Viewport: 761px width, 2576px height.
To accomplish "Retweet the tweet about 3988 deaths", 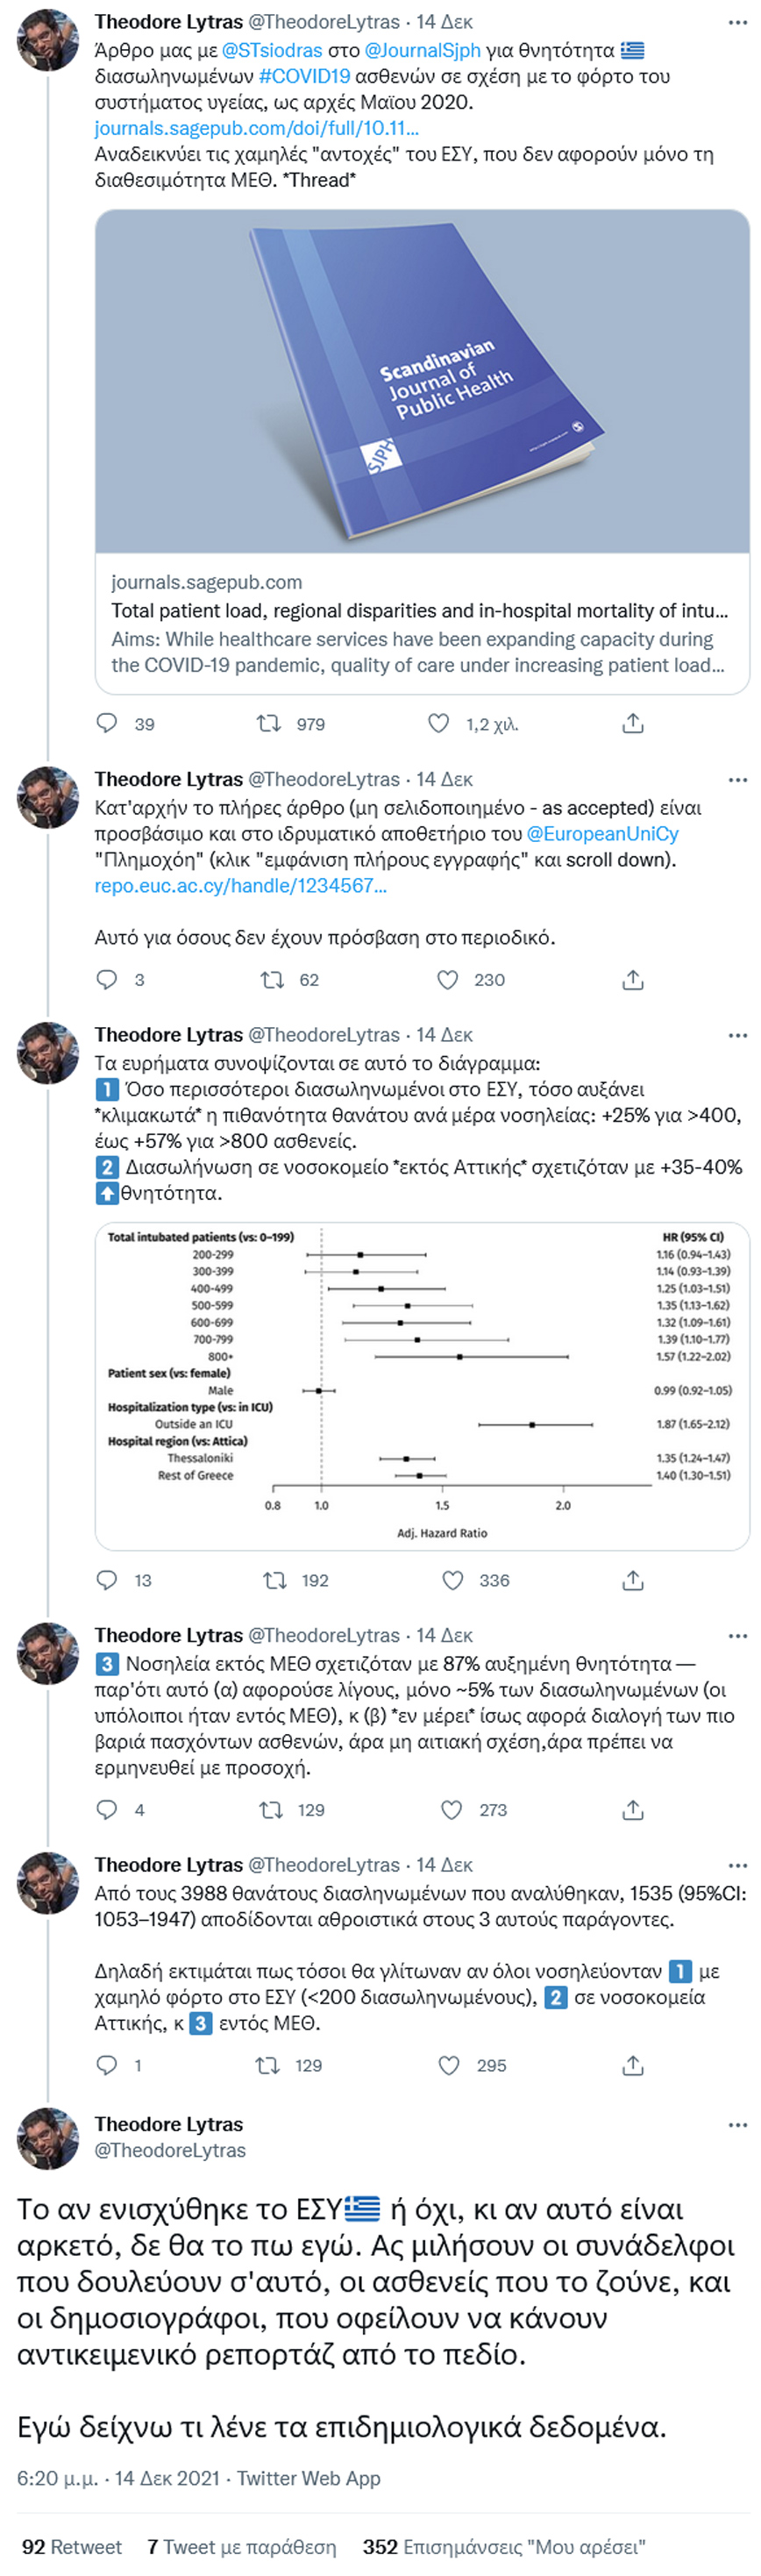I will pyautogui.click(x=268, y=2066).
